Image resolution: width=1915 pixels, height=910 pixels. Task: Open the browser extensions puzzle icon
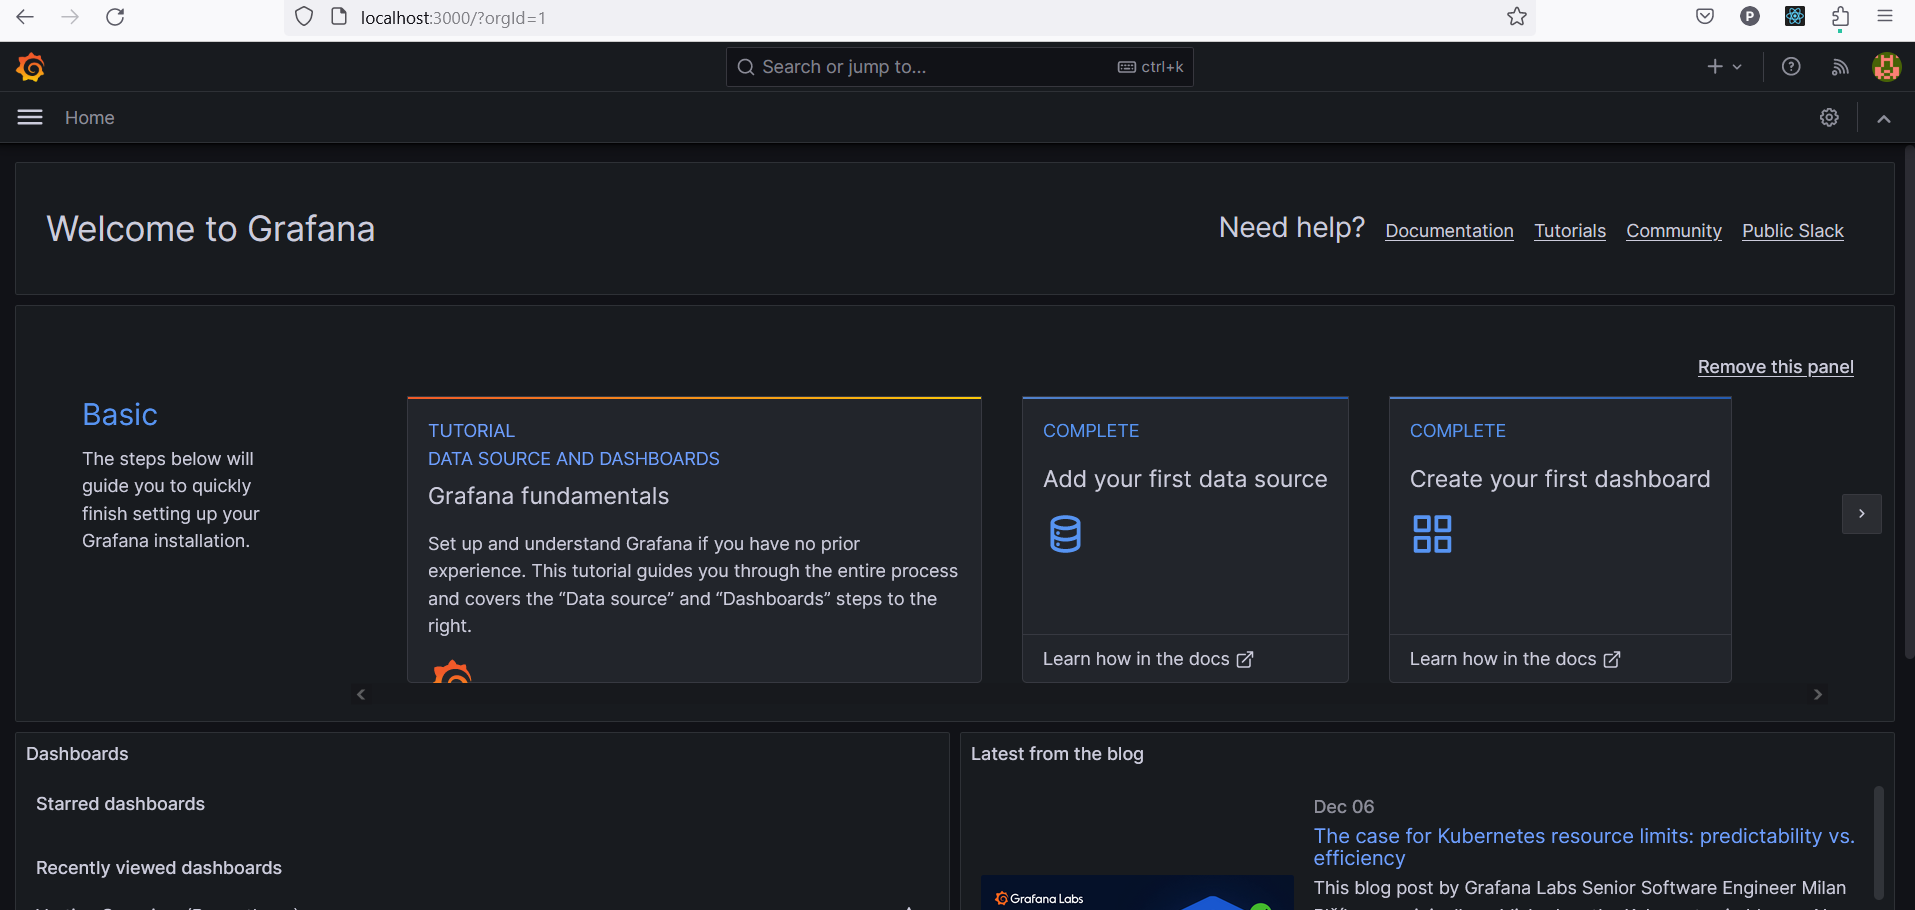pos(1840,16)
